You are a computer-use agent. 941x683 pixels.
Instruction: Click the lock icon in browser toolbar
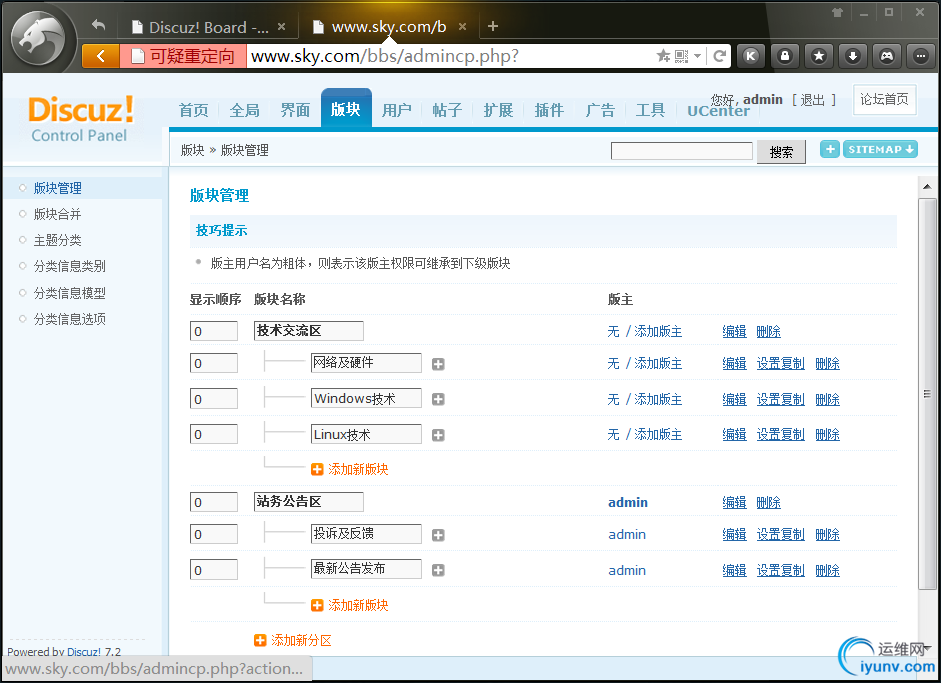tap(785, 56)
